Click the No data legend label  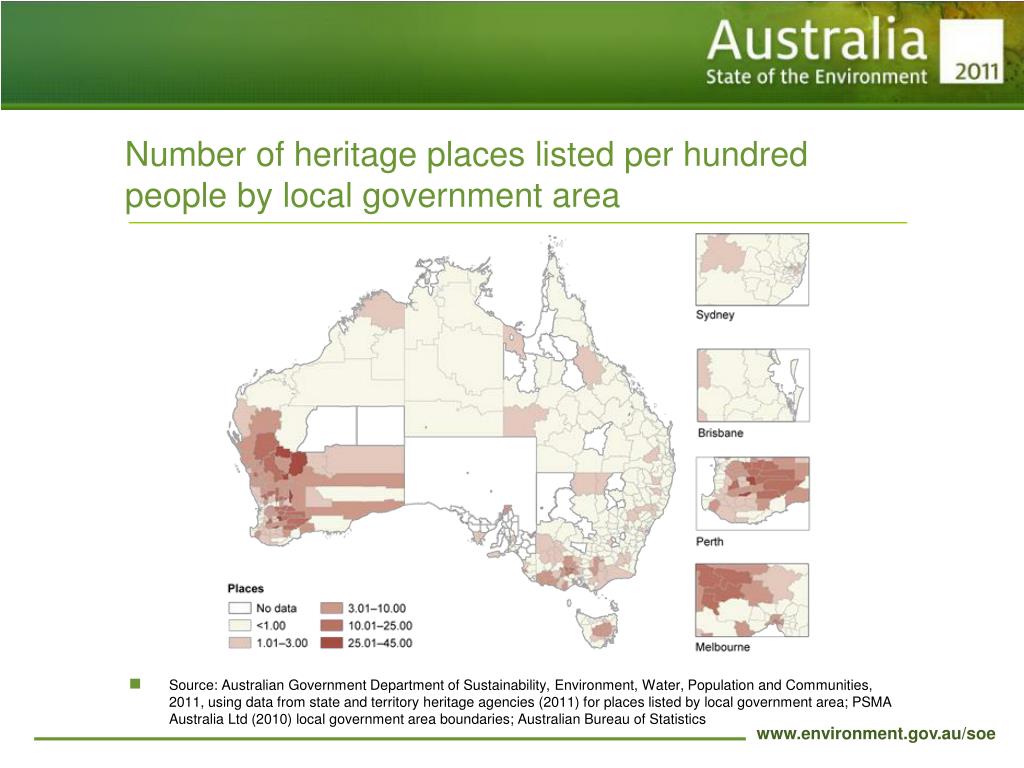tap(276, 608)
